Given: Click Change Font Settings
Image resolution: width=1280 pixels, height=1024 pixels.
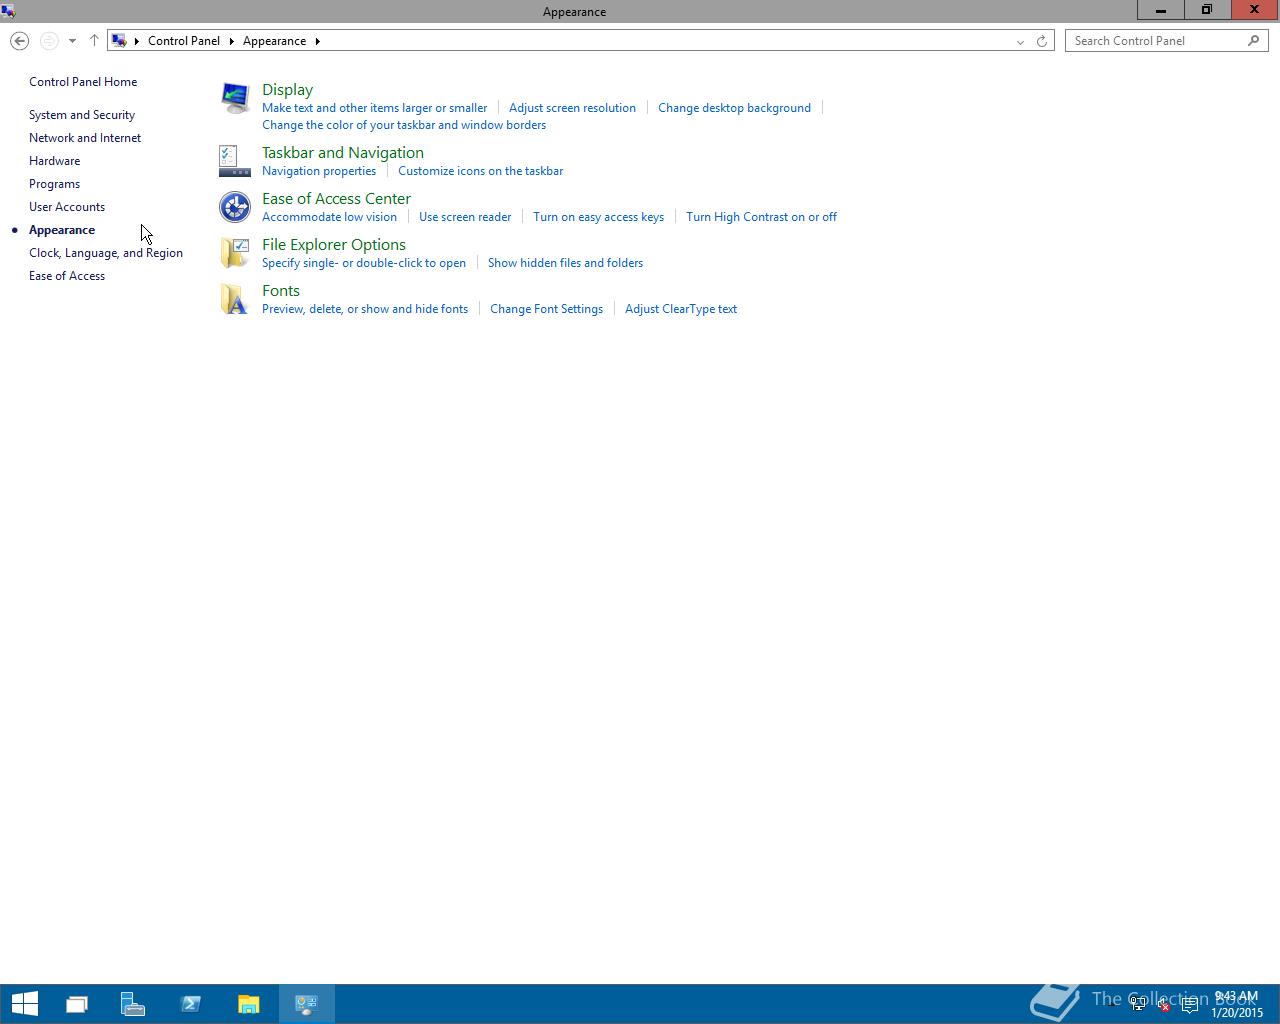Looking at the screenshot, I should tap(546, 309).
